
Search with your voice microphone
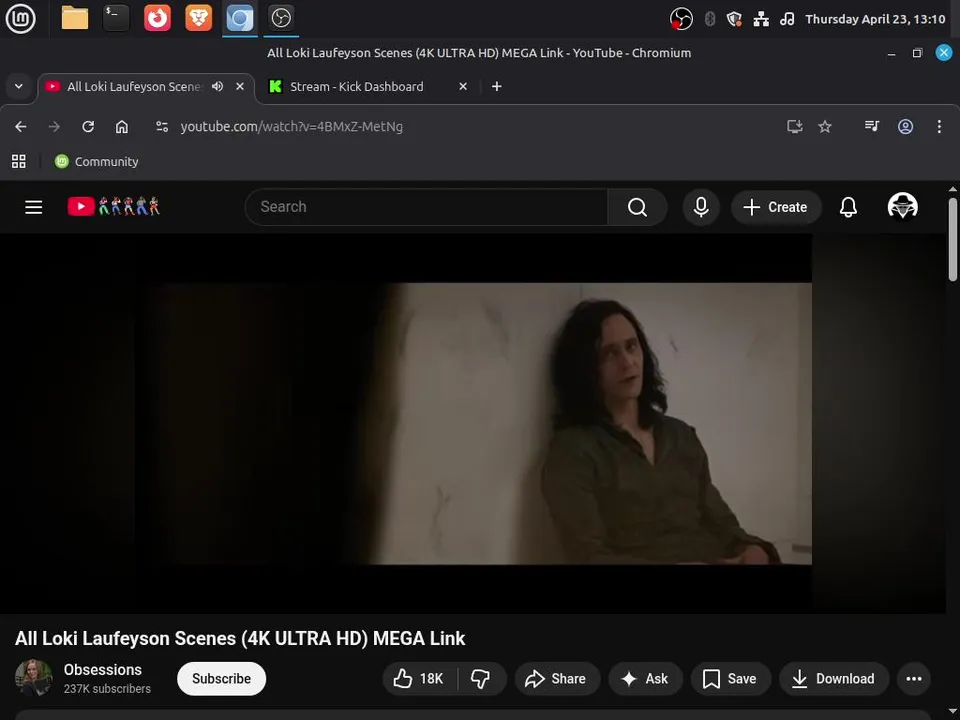pos(701,207)
